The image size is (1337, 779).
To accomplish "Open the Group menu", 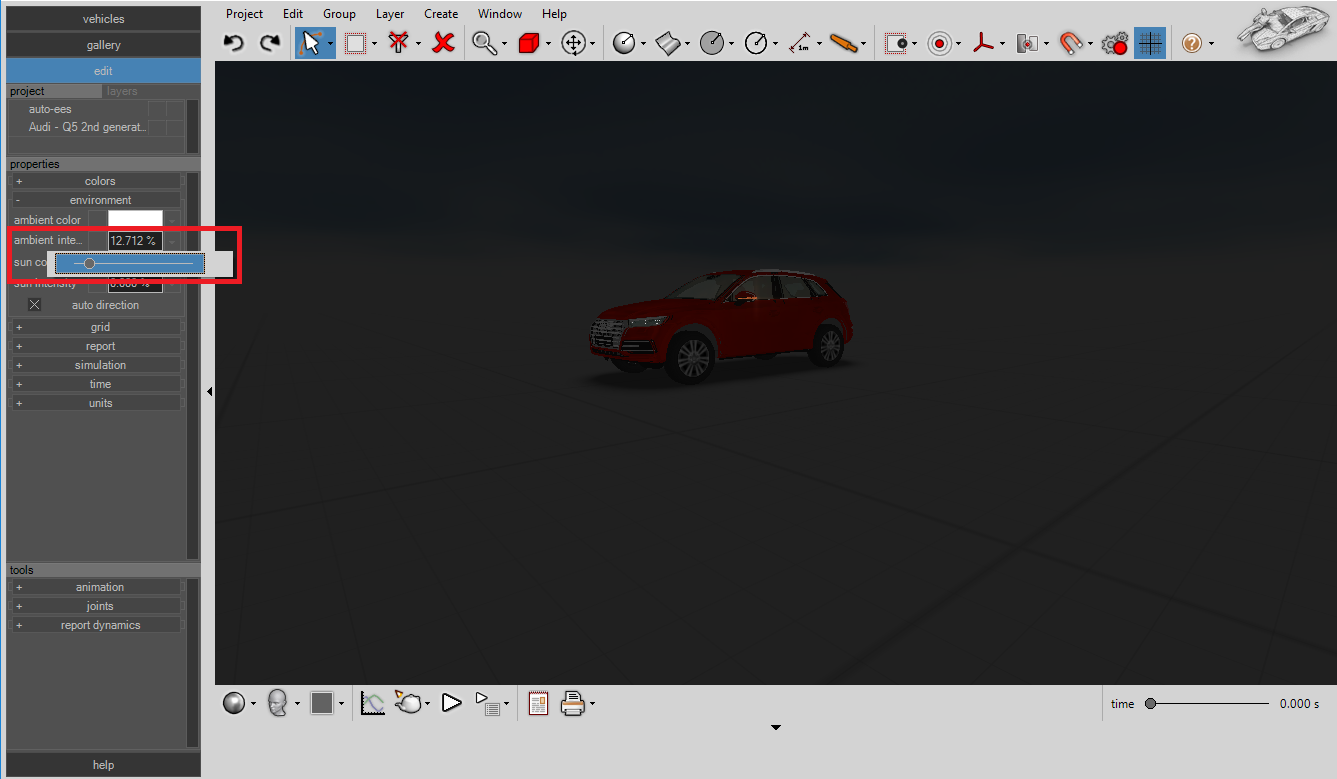I will [x=339, y=14].
